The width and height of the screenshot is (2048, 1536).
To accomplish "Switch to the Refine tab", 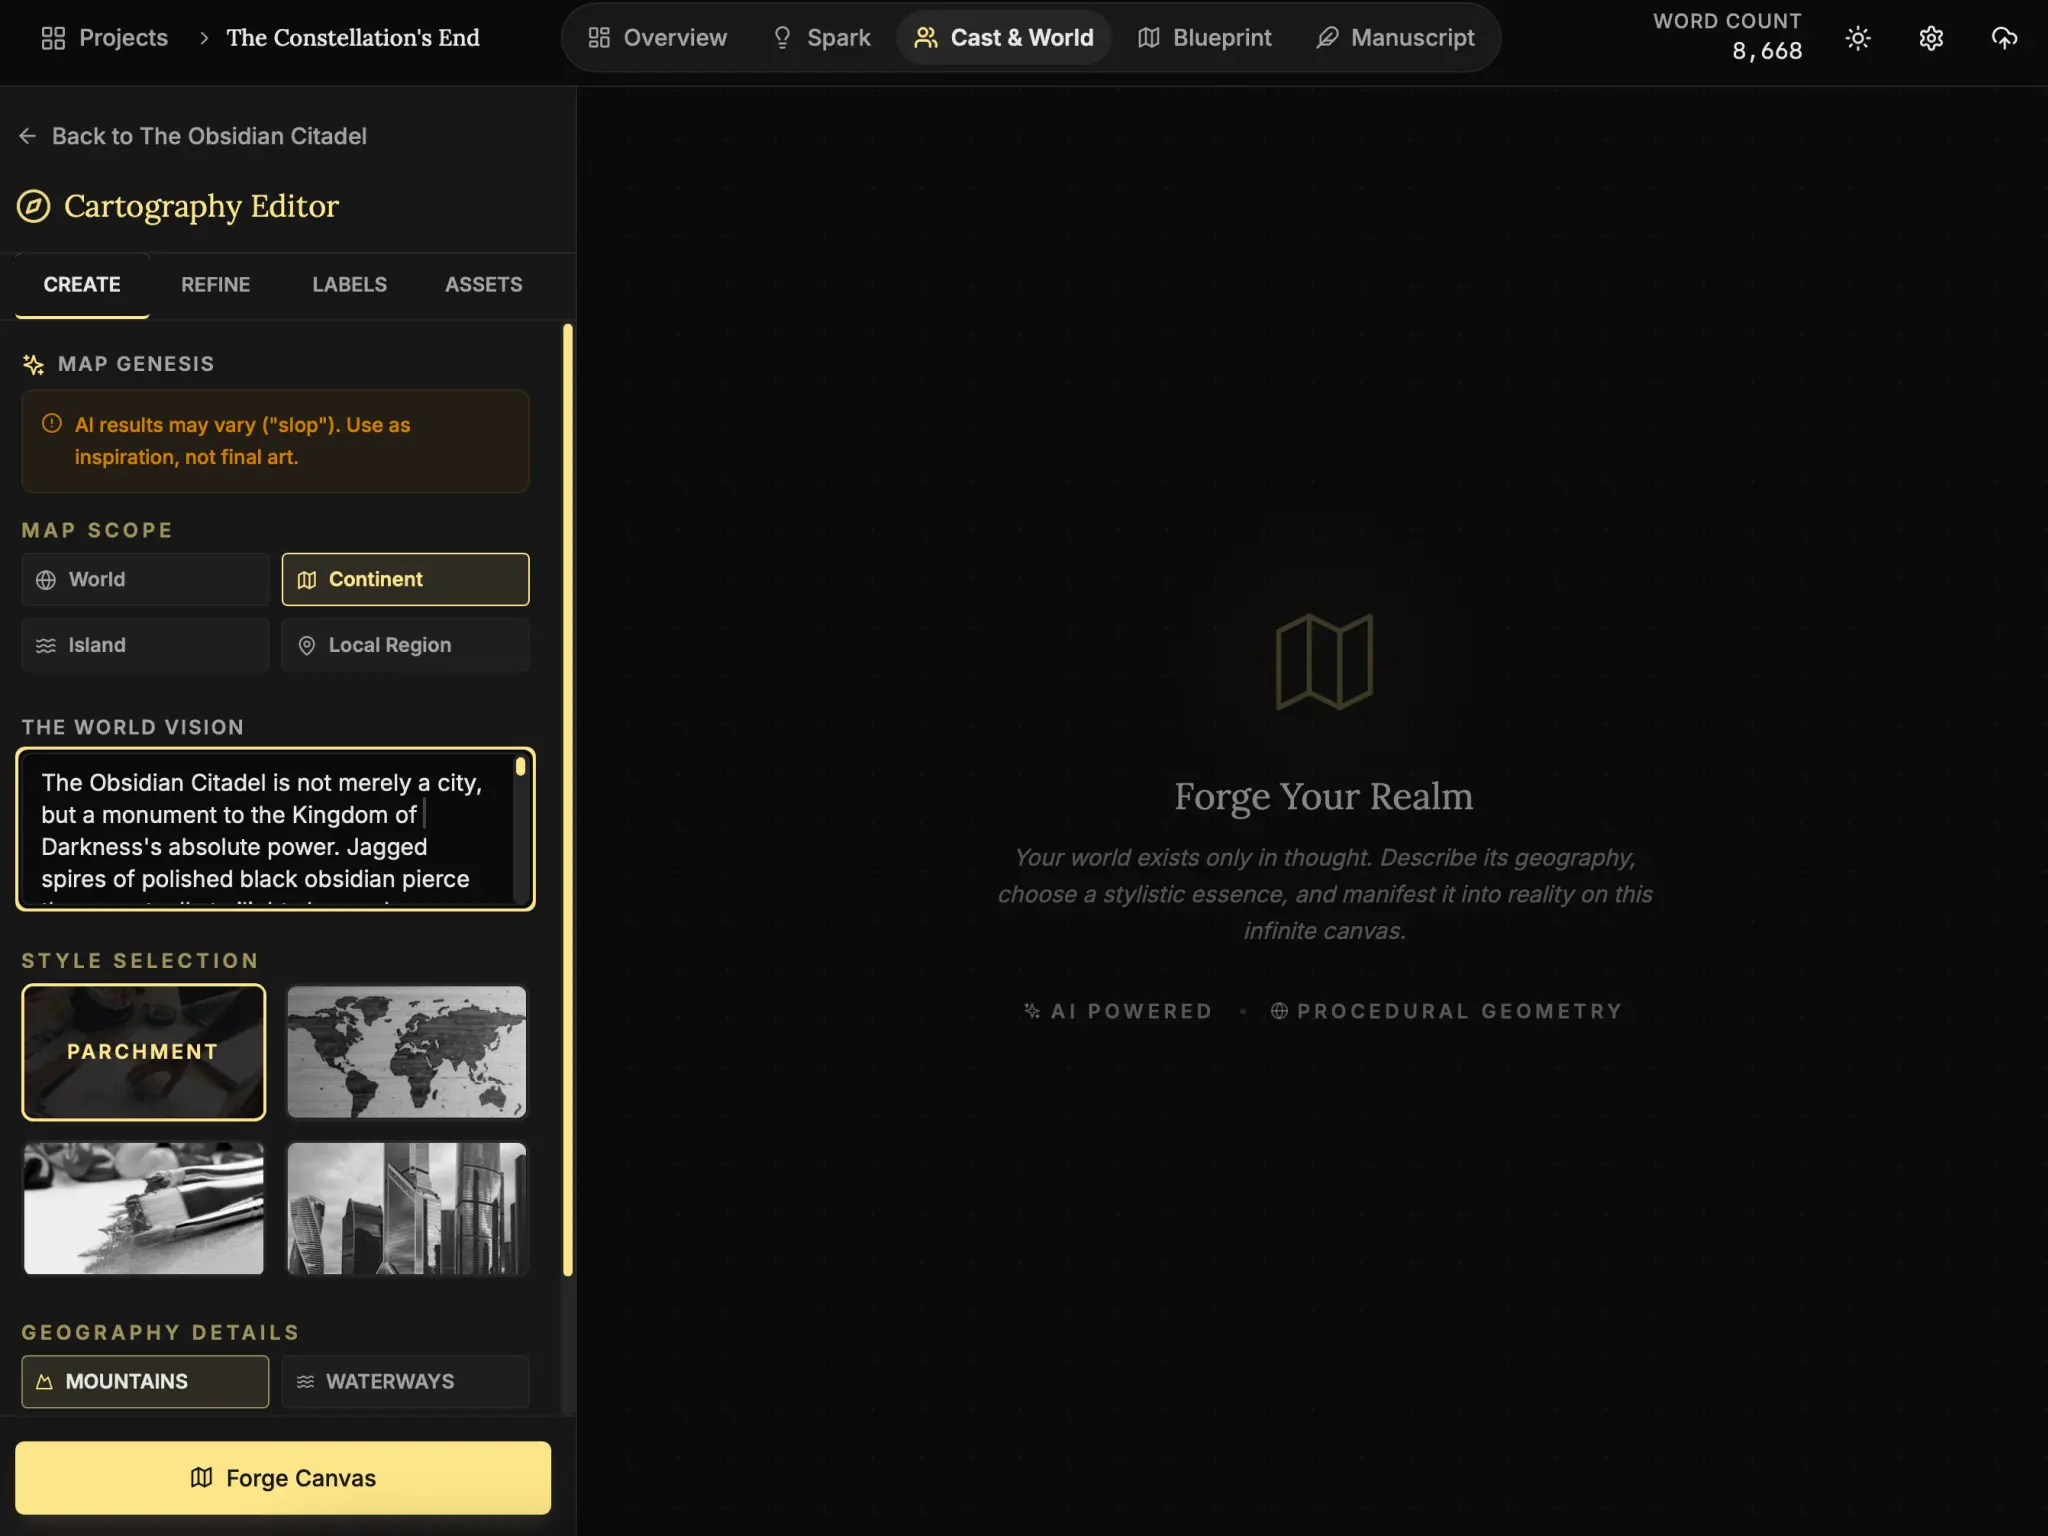I will [x=215, y=285].
